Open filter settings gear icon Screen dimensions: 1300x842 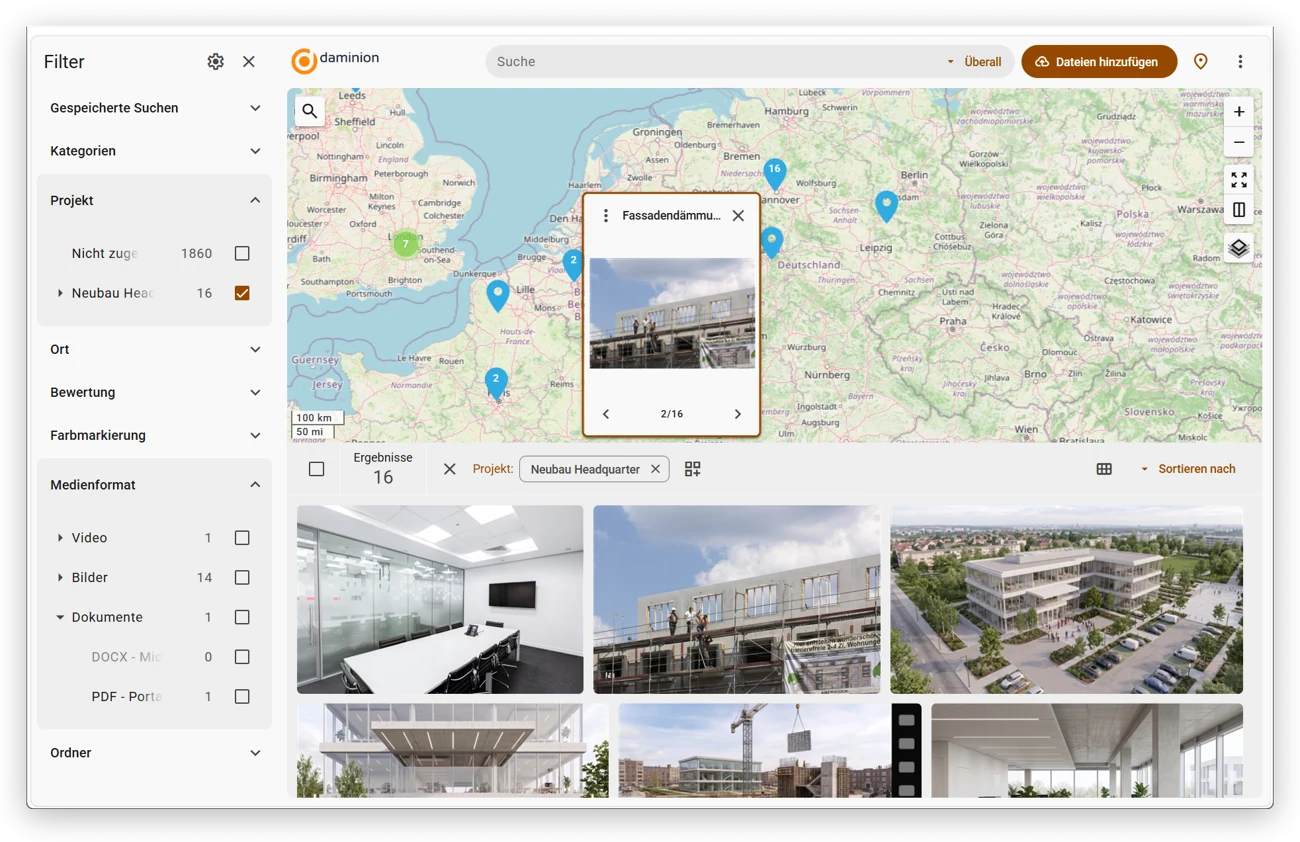(x=215, y=62)
